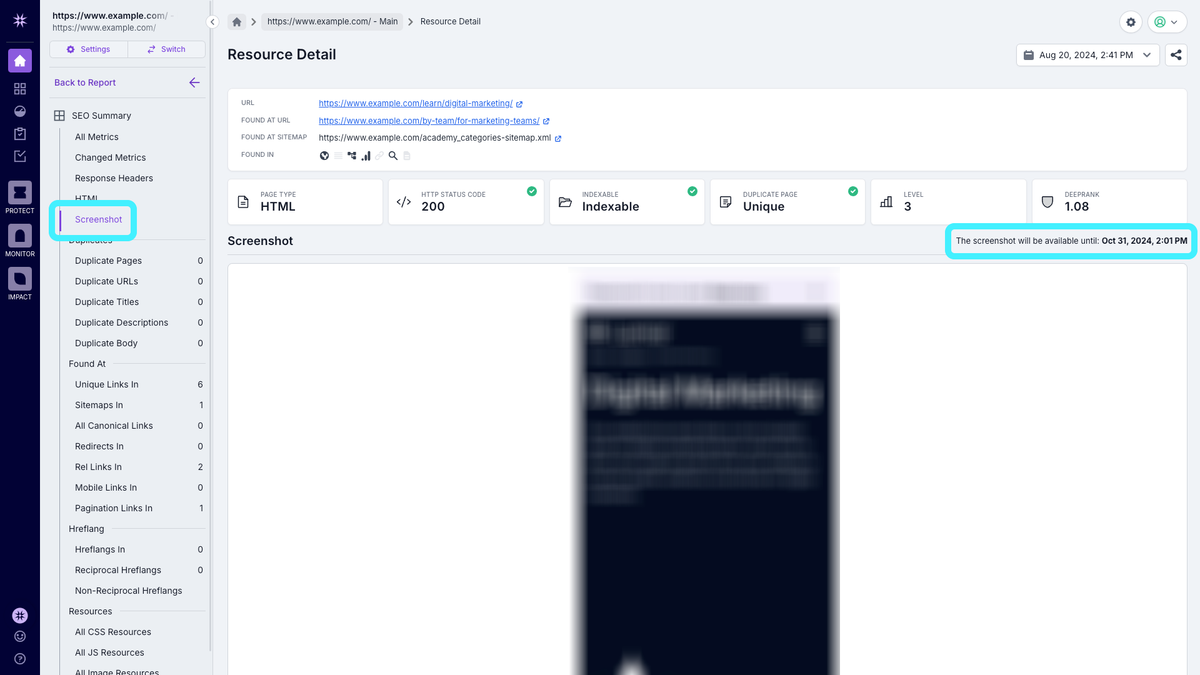
Task: Click the share icon button
Action: pos(1176,55)
